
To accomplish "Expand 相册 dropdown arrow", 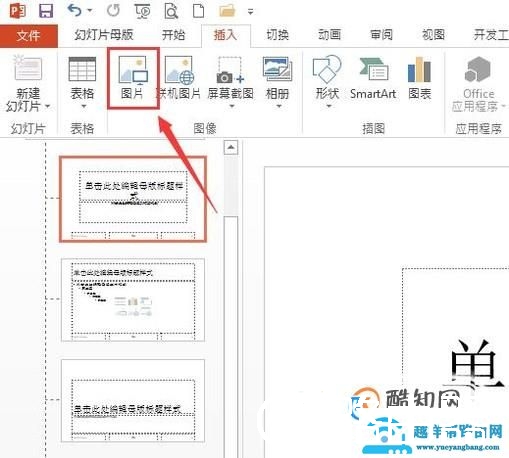I will (279, 107).
